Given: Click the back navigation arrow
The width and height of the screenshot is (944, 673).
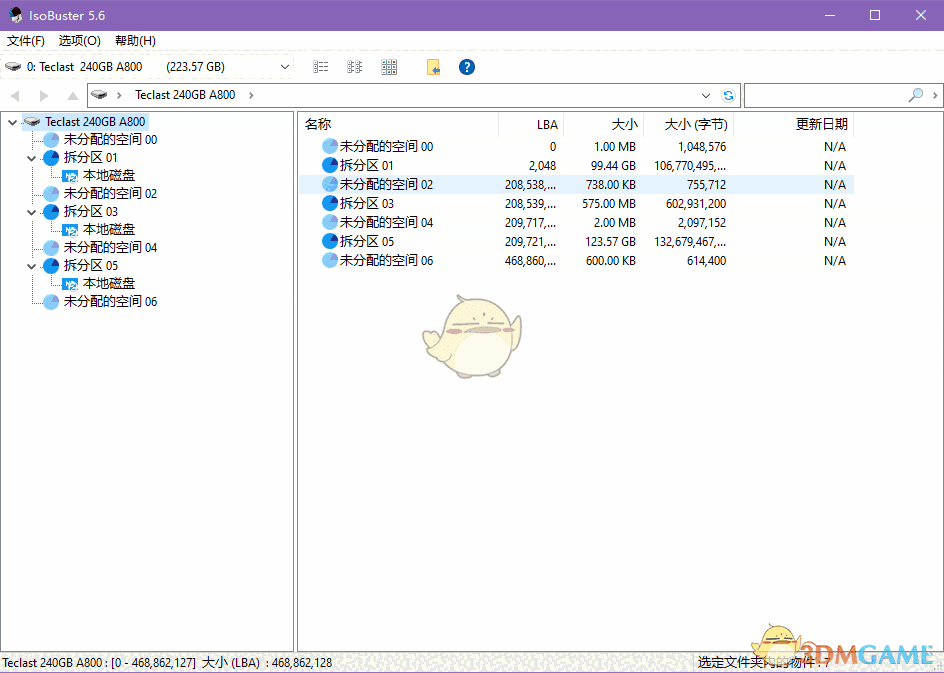Looking at the screenshot, I should coord(15,95).
